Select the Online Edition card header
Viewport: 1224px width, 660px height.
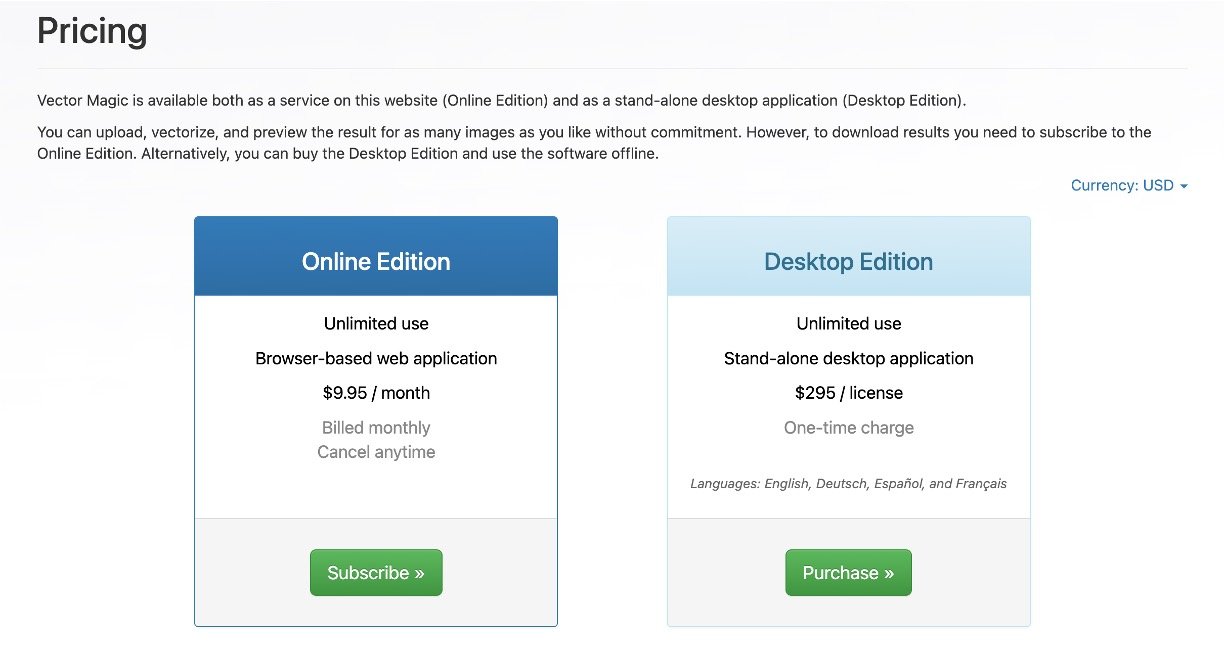(x=376, y=261)
